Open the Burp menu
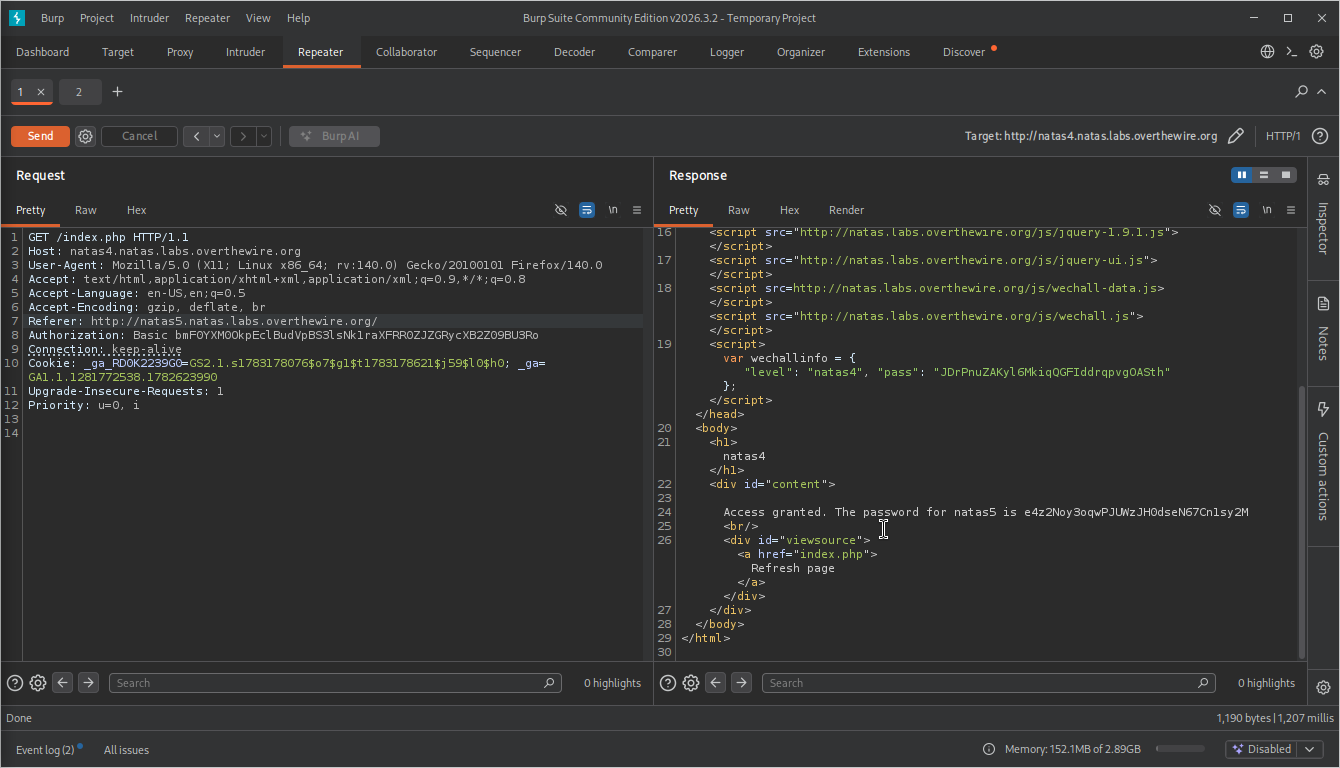Screen dimensions: 1340x768 click(x=52, y=18)
